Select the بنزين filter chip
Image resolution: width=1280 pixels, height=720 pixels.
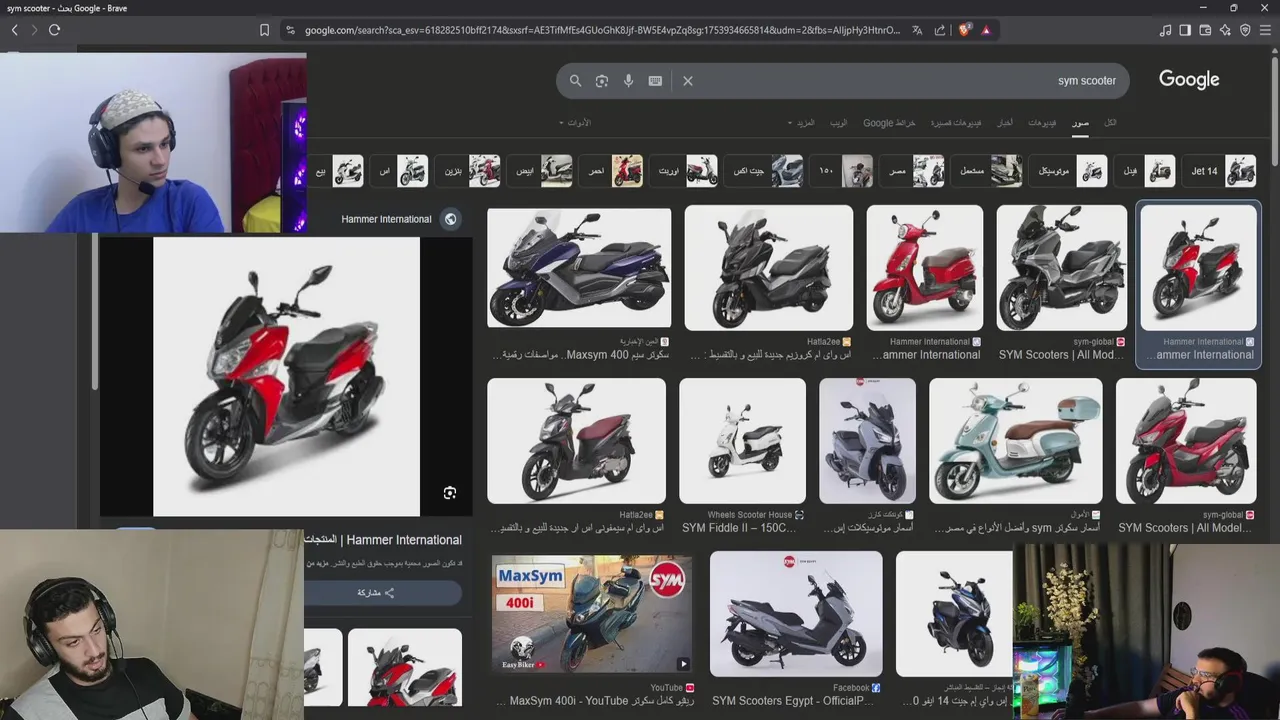[468, 171]
